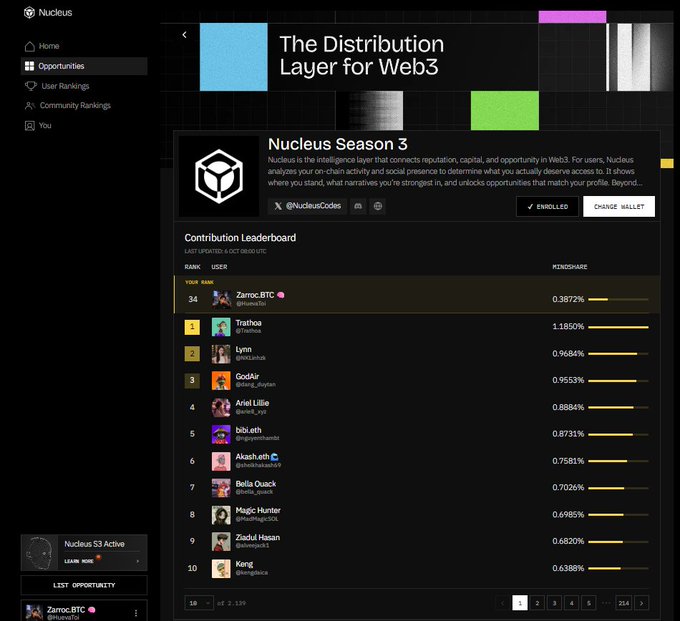Open Trathoa's avatar
Viewport: 680px width, 621px height.
point(221,327)
